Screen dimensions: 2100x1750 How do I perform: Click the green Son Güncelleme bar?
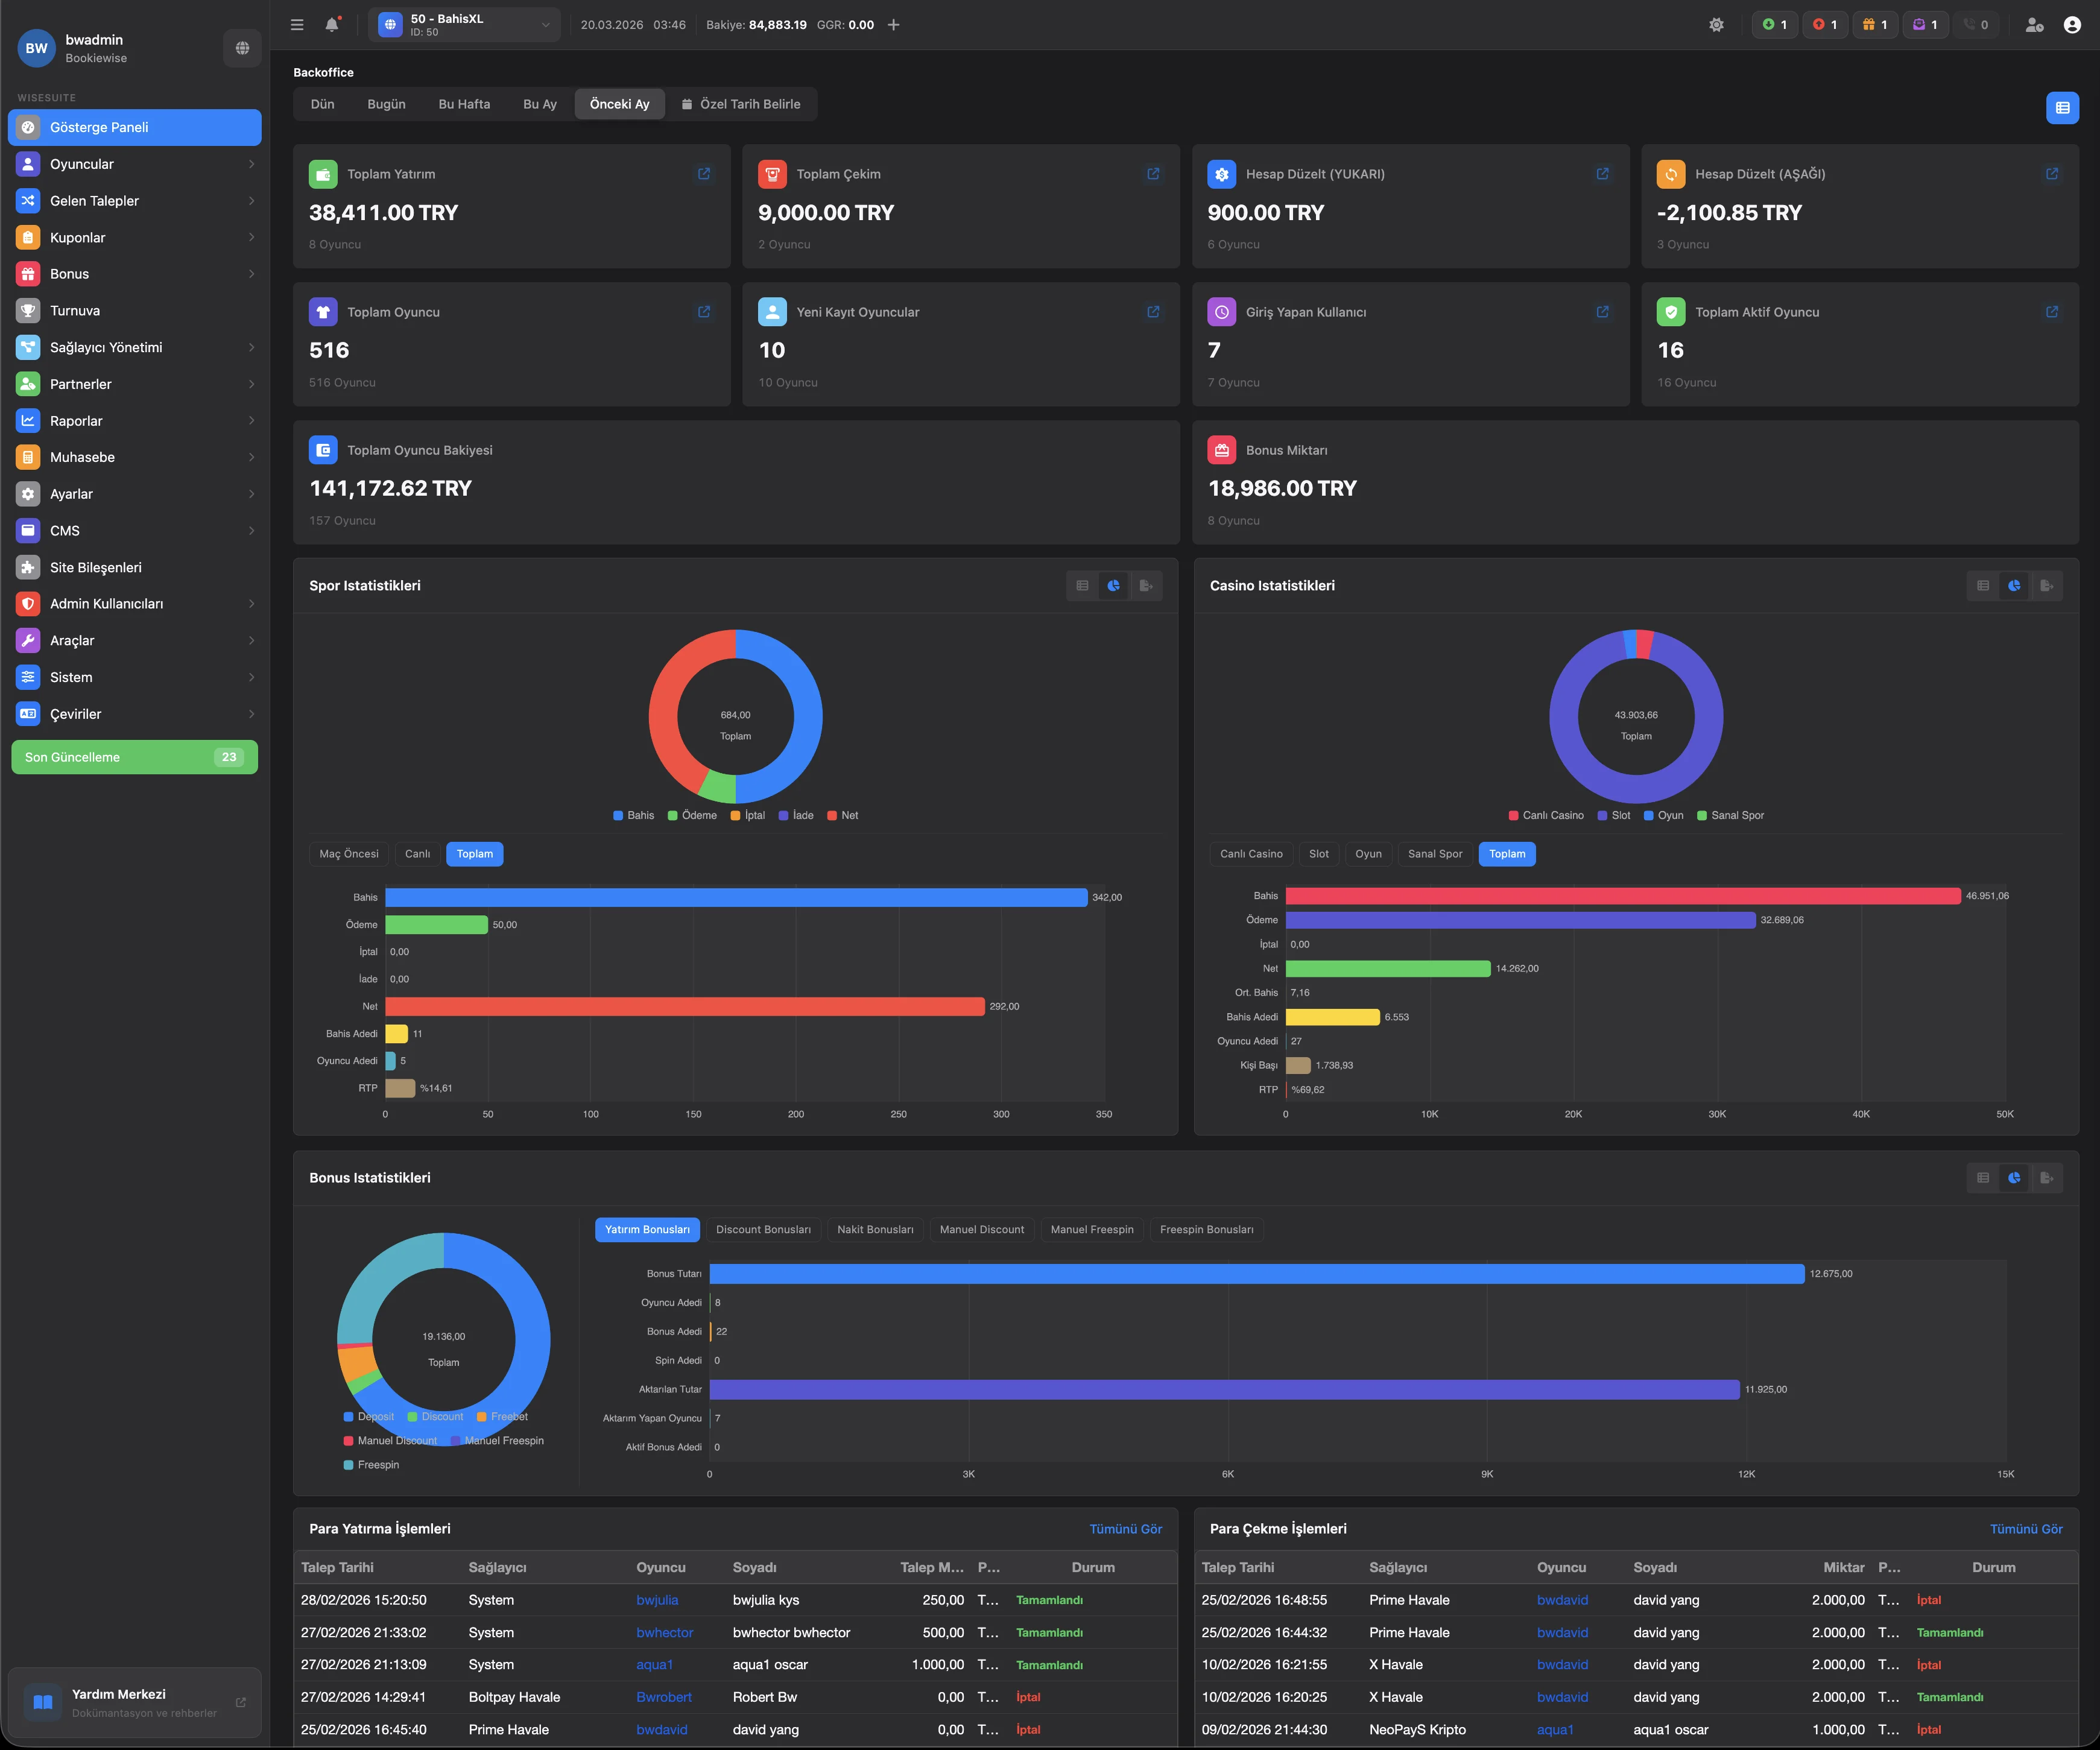click(134, 757)
